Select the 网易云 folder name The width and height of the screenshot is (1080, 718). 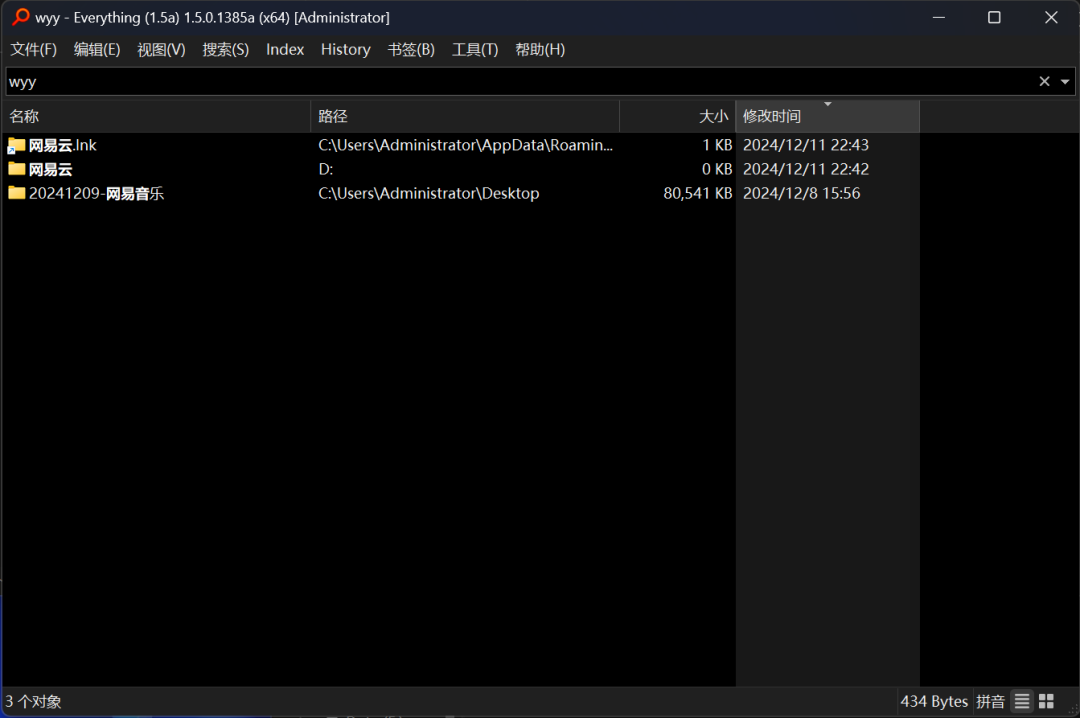[x=50, y=170]
